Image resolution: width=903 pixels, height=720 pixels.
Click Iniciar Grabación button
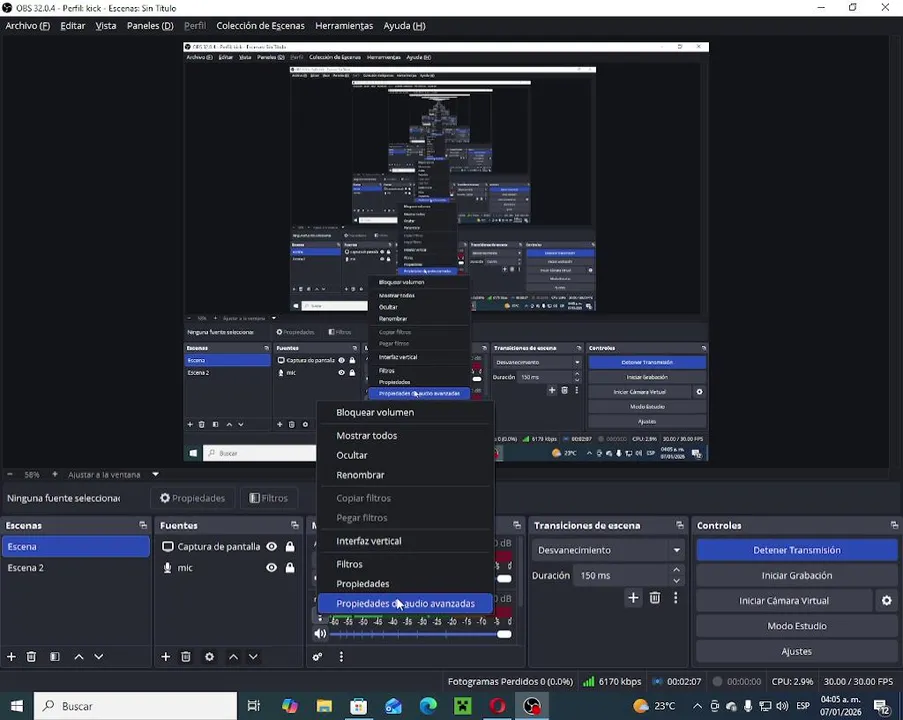pos(796,575)
